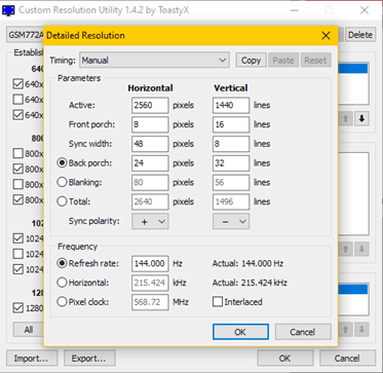Click the Refresh rate field showing 144.000
The width and height of the screenshot is (383, 373).
[x=150, y=264]
